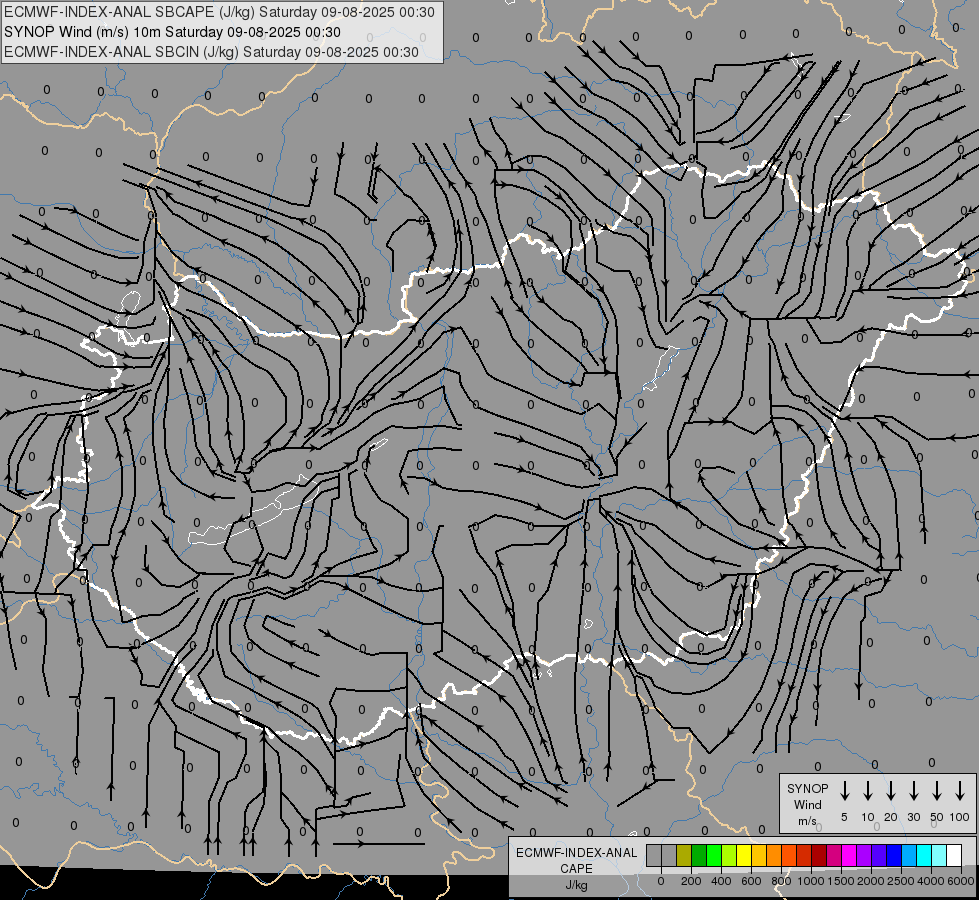
Task: Click the '30' speed label in the wind legend
Action: tap(913, 817)
